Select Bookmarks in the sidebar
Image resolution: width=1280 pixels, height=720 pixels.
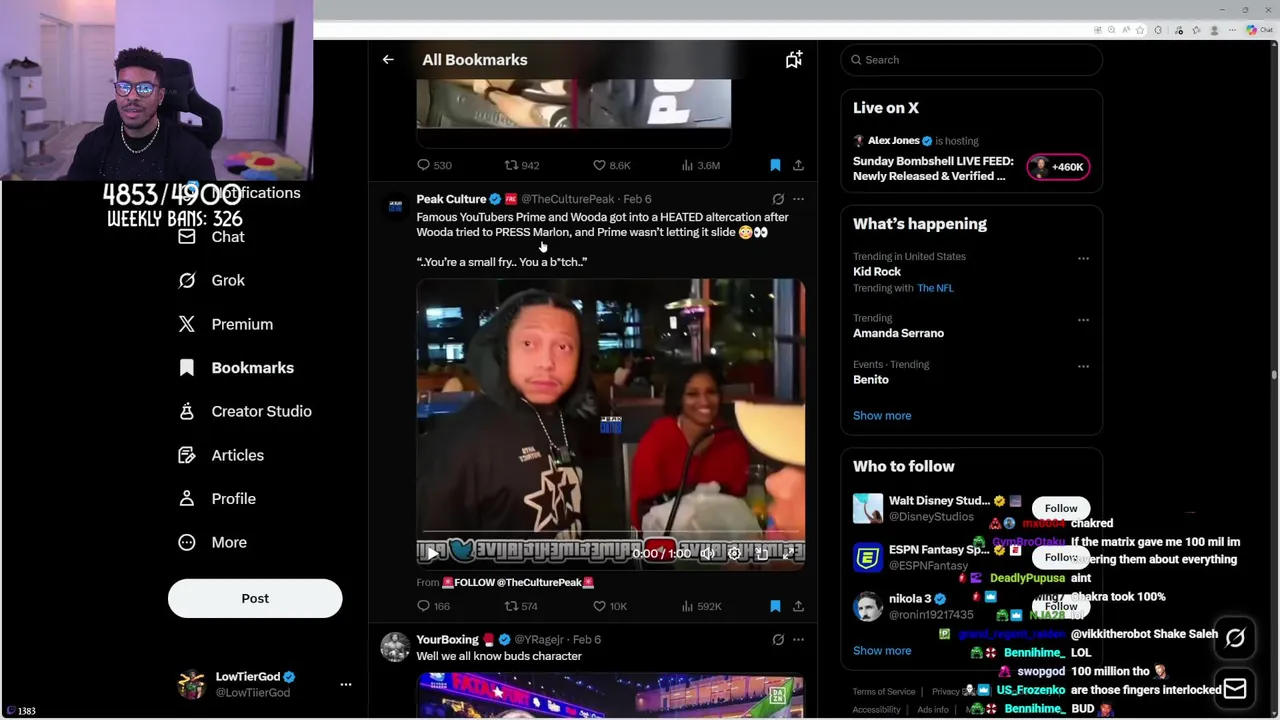pos(236,368)
